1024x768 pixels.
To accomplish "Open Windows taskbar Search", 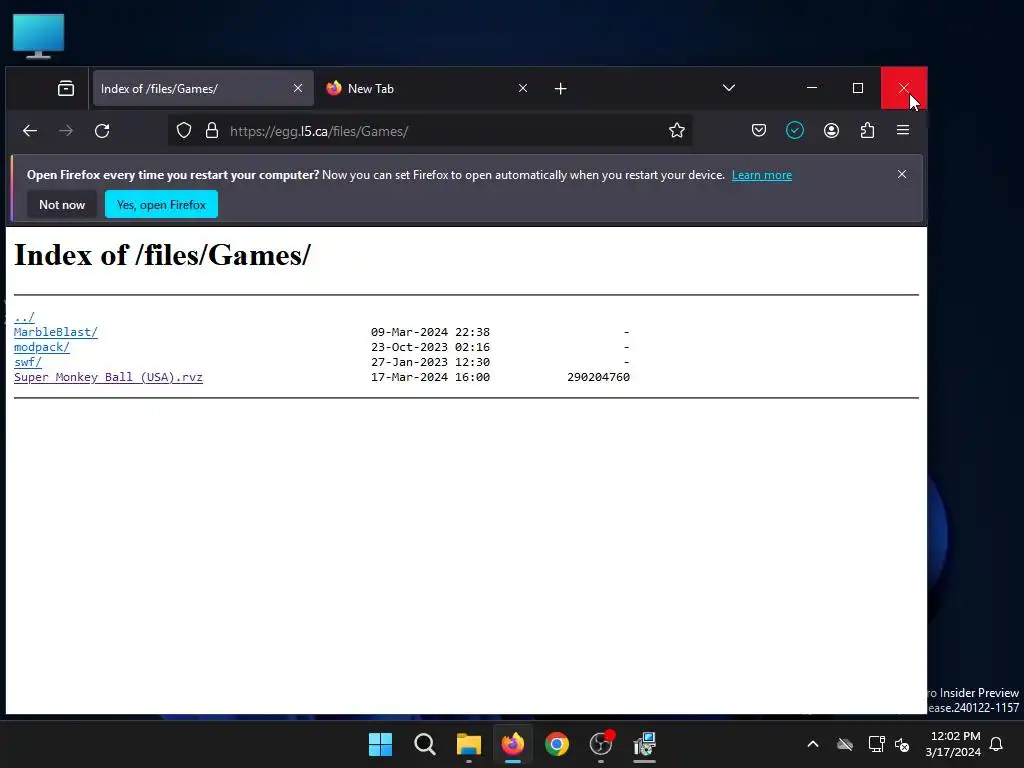I will tap(424, 744).
